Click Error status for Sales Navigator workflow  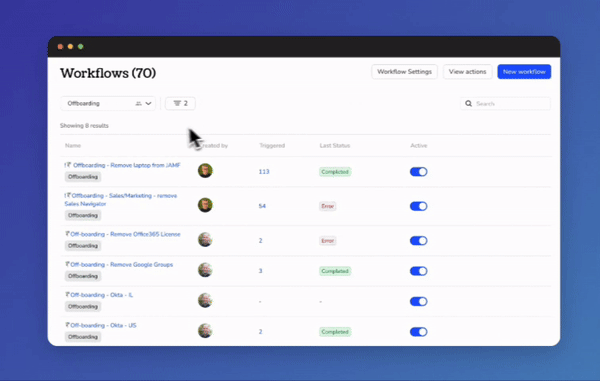click(328, 206)
